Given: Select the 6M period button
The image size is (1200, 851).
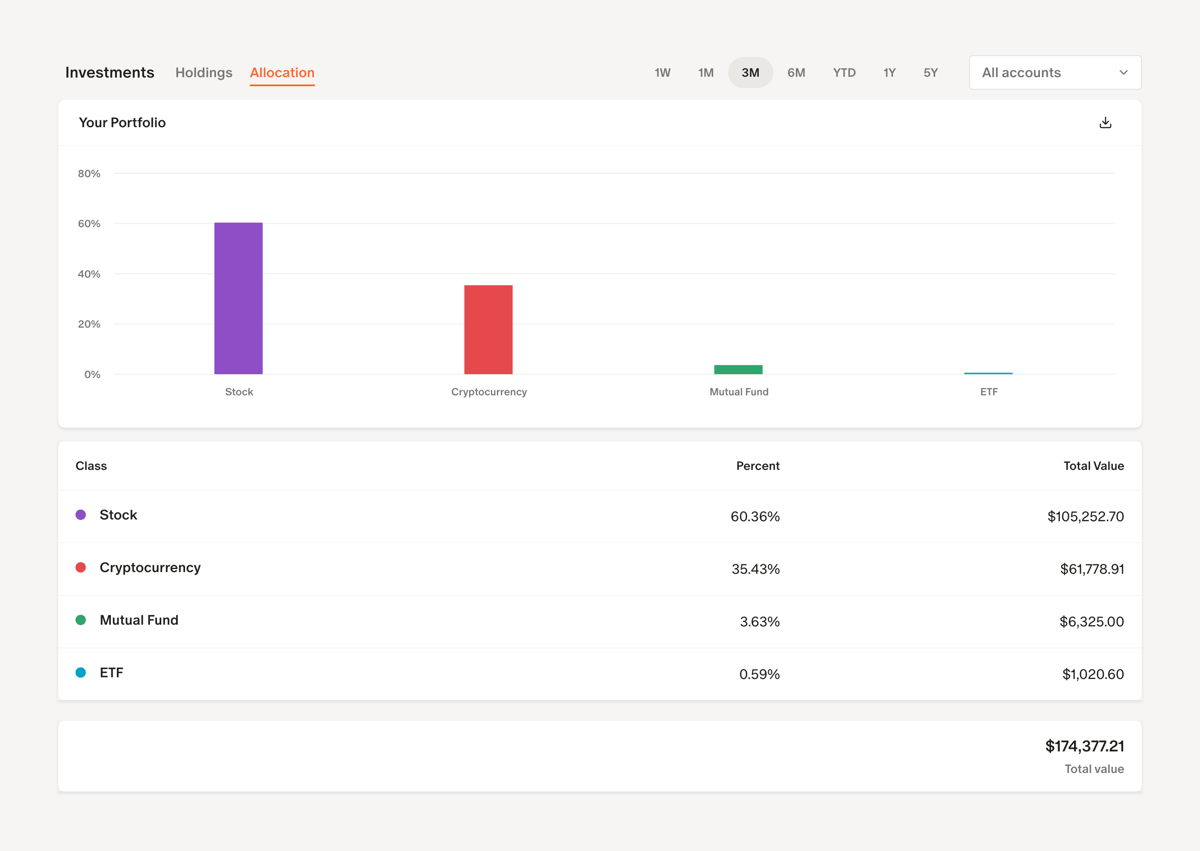Looking at the screenshot, I should [796, 72].
